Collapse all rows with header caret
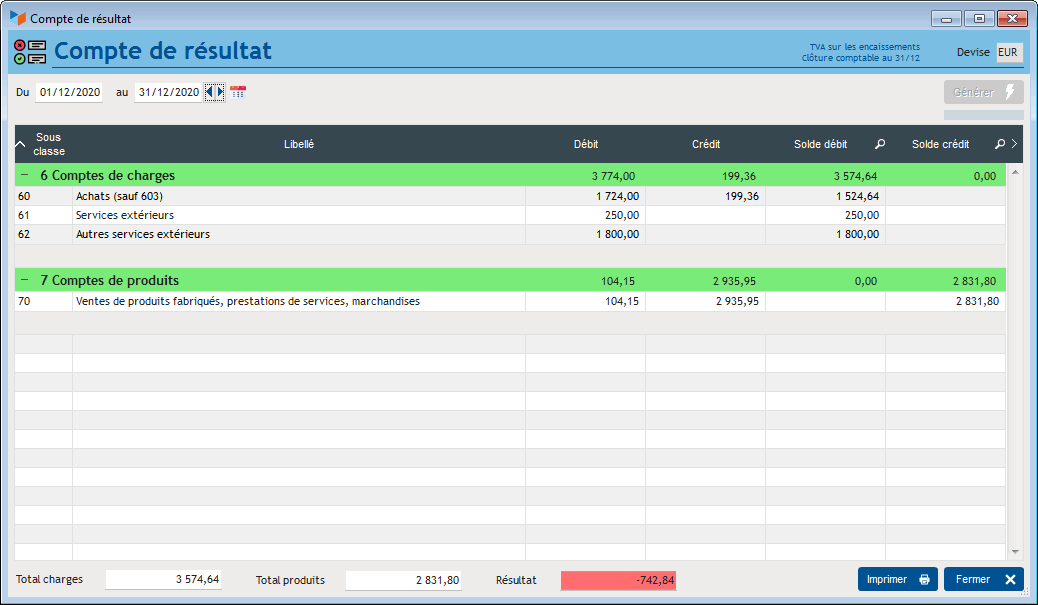1038x605 pixels. tap(21, 144)
